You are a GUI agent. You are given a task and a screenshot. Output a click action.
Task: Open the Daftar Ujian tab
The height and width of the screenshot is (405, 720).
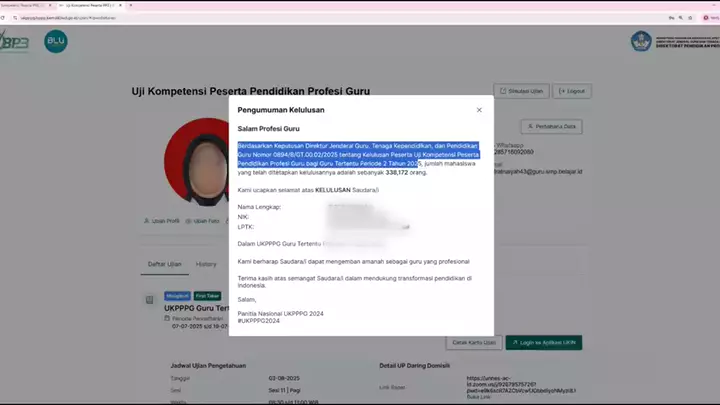coord(164,264)
